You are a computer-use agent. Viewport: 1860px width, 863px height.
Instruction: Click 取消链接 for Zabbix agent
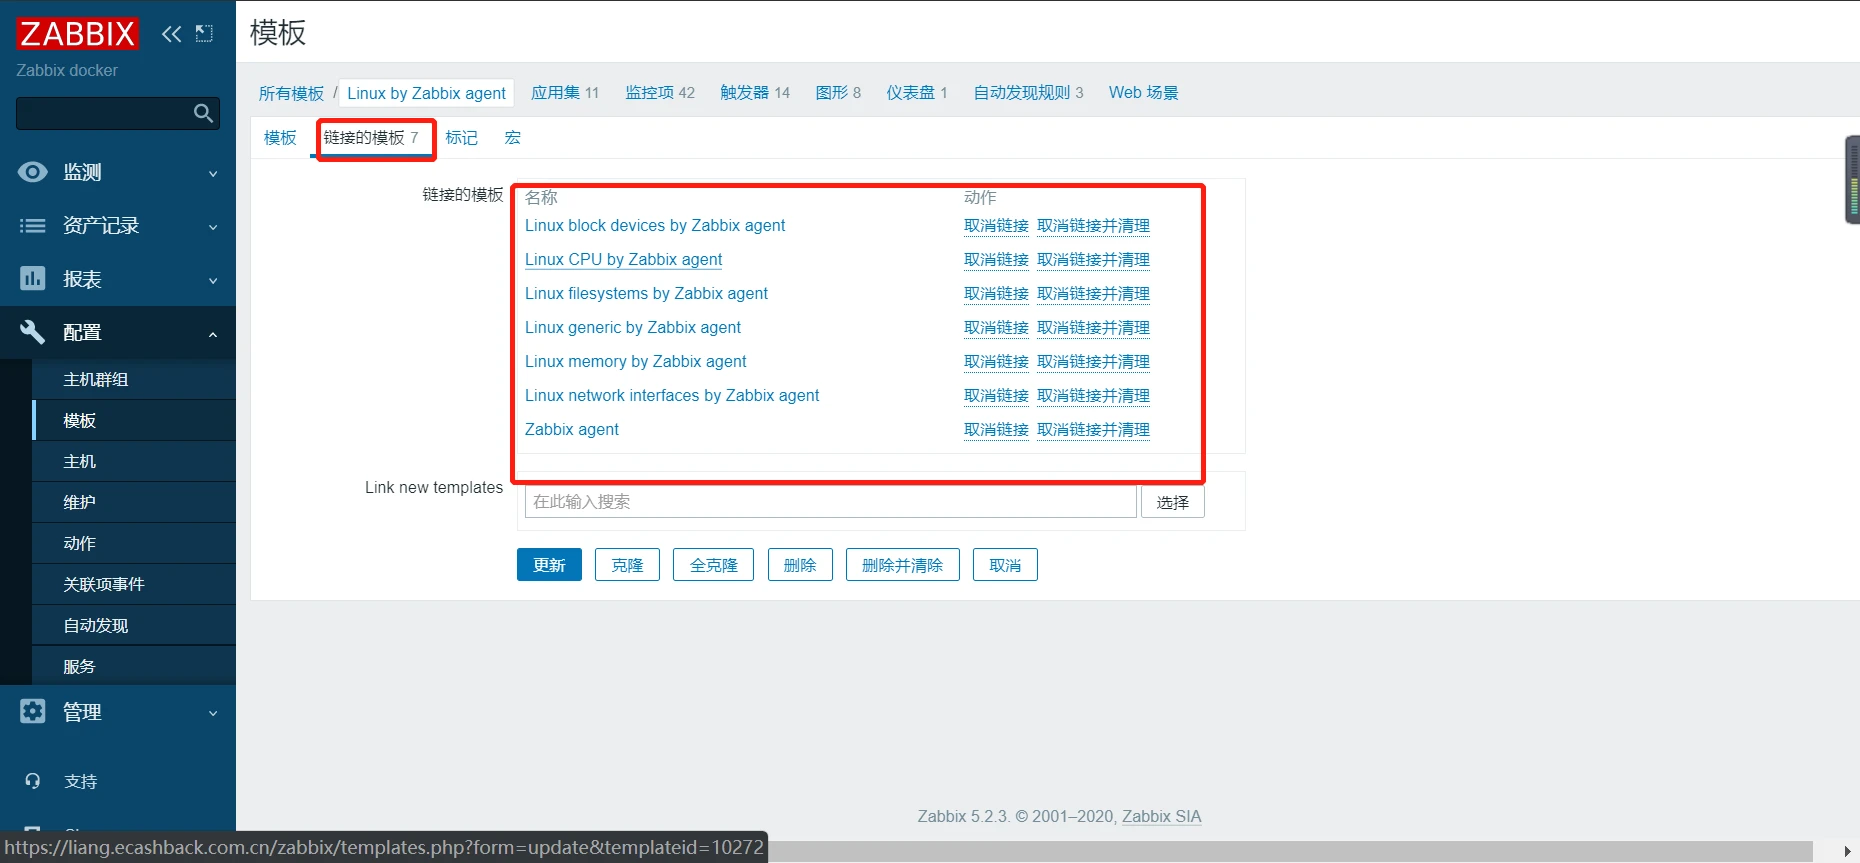[x=996, y=430]
